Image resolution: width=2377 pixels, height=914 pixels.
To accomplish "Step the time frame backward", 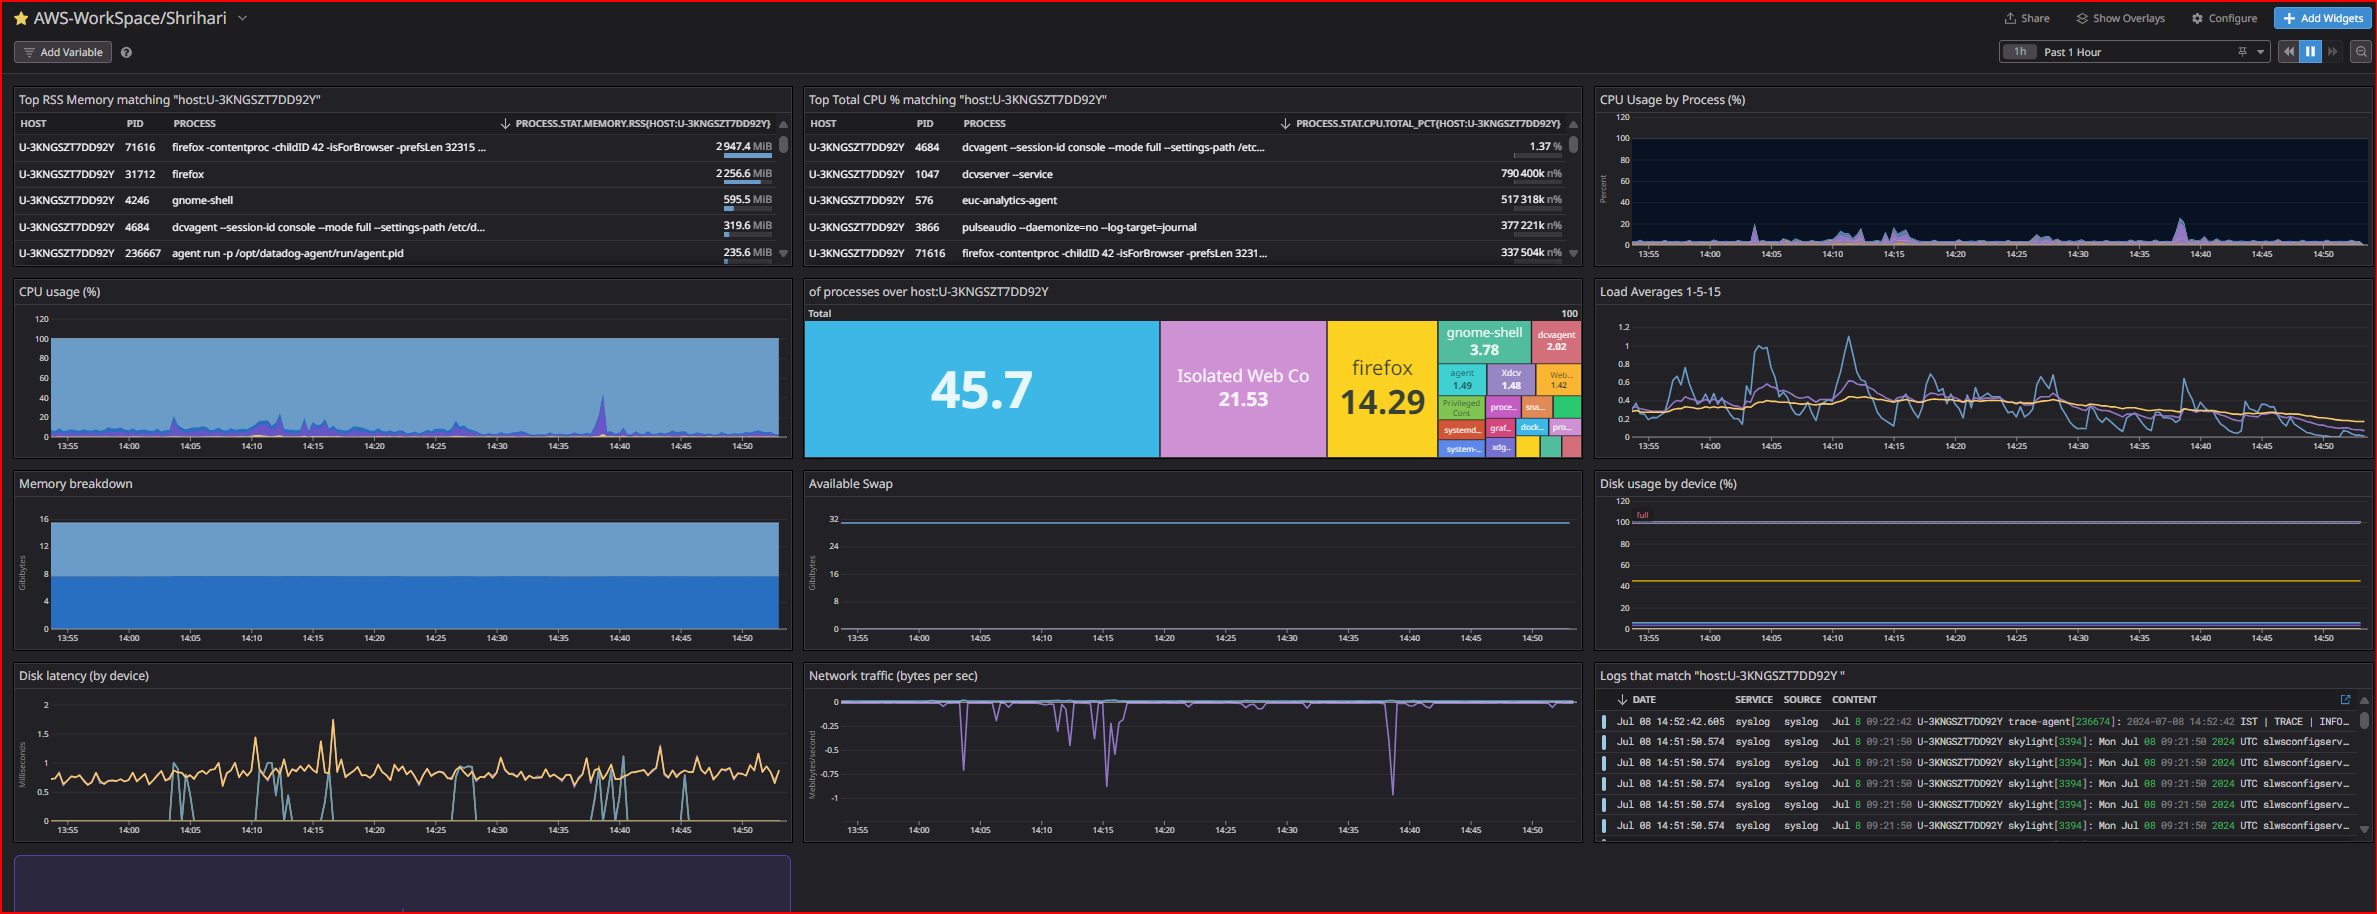I will 2288,52.
